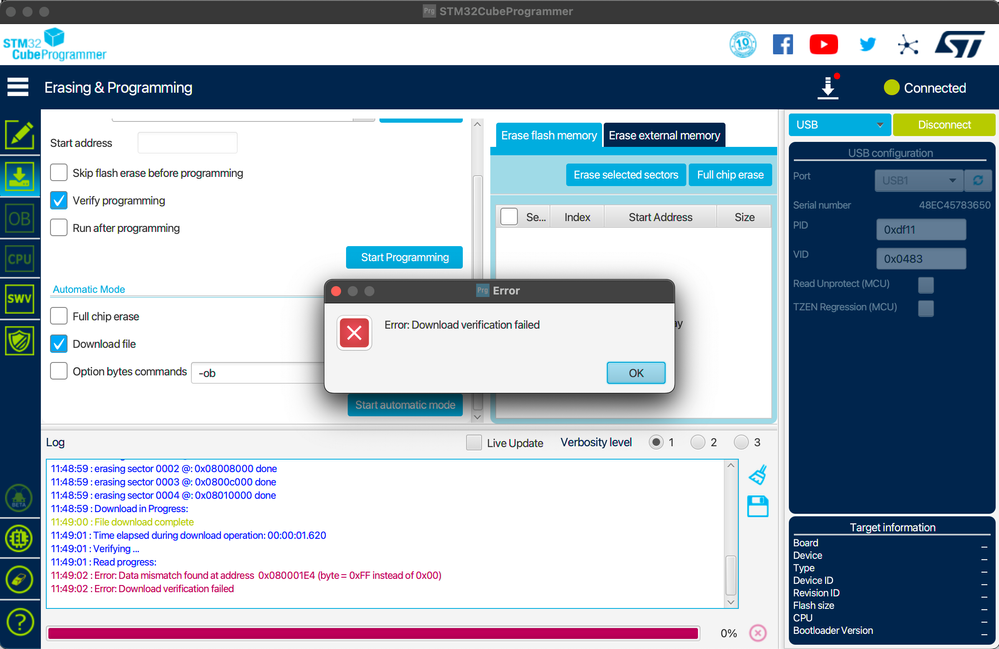This screenshot has height=649, width=999.
Task: Open the BETA feature icon in sidebar
Action: pyautogui.click(x=19, y=498)
